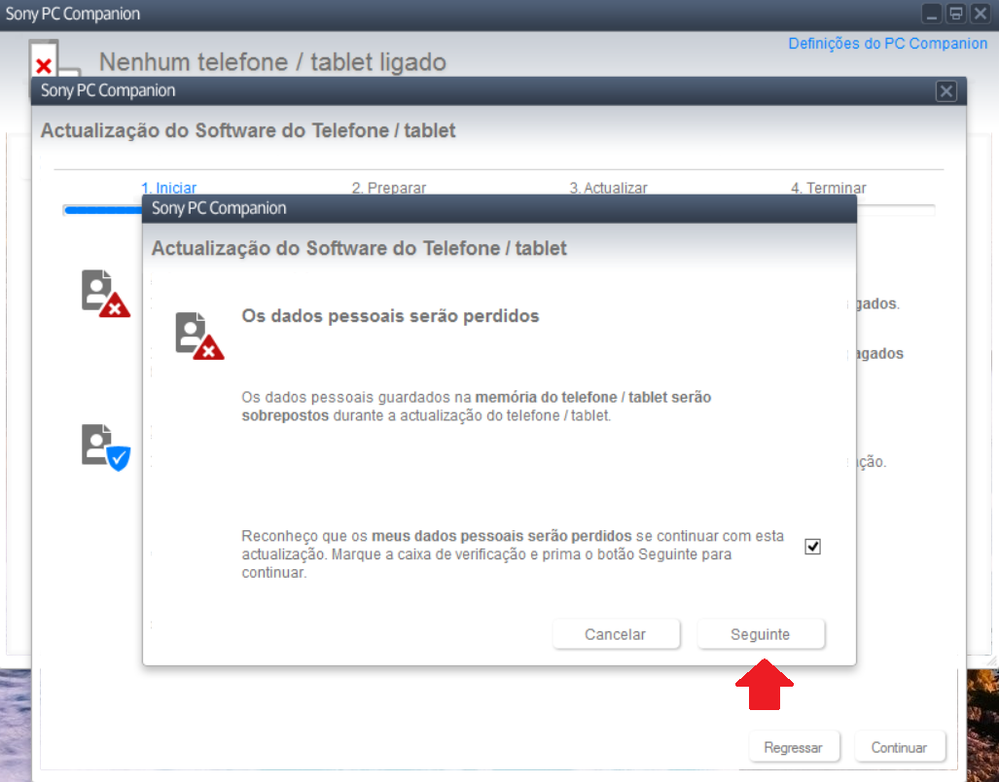Select the 2. Preparar step
999x782 pixels.
click(388, 188)
